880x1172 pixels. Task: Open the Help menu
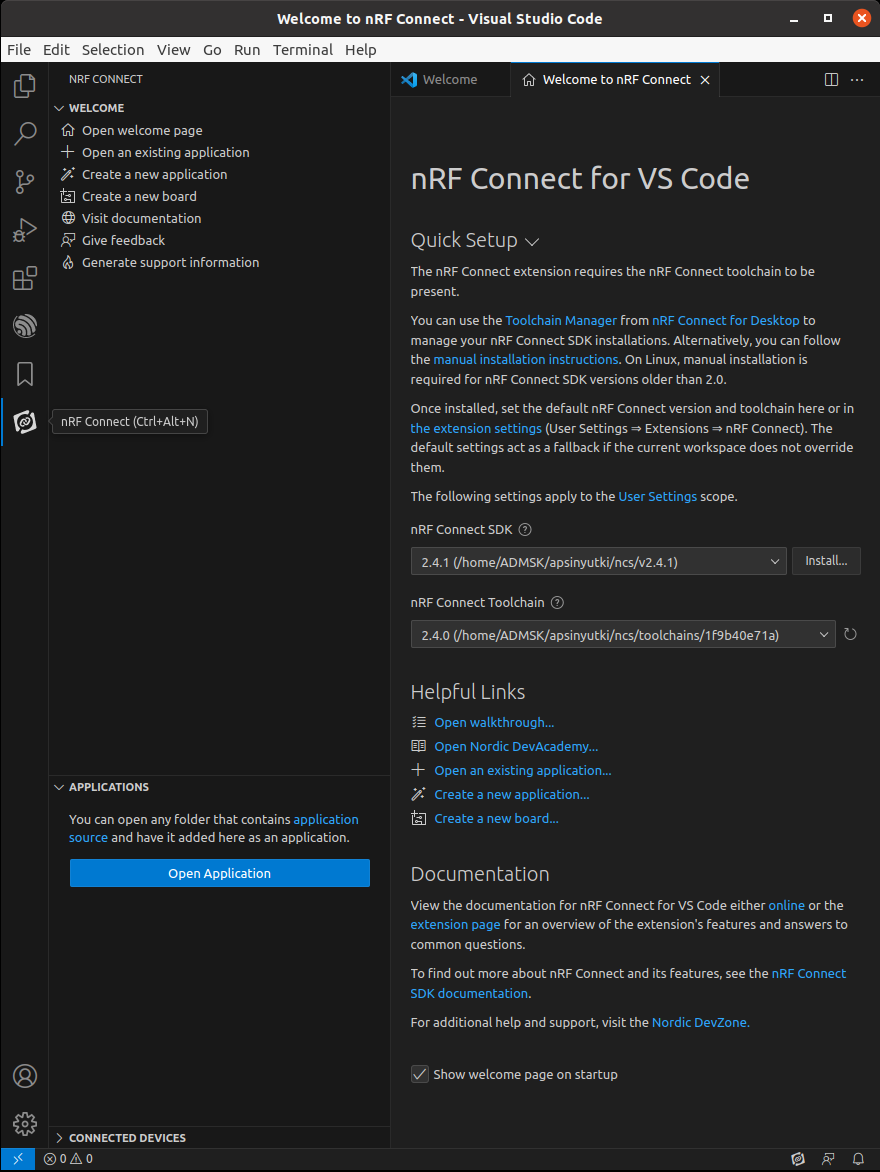[x=360, y=49]
